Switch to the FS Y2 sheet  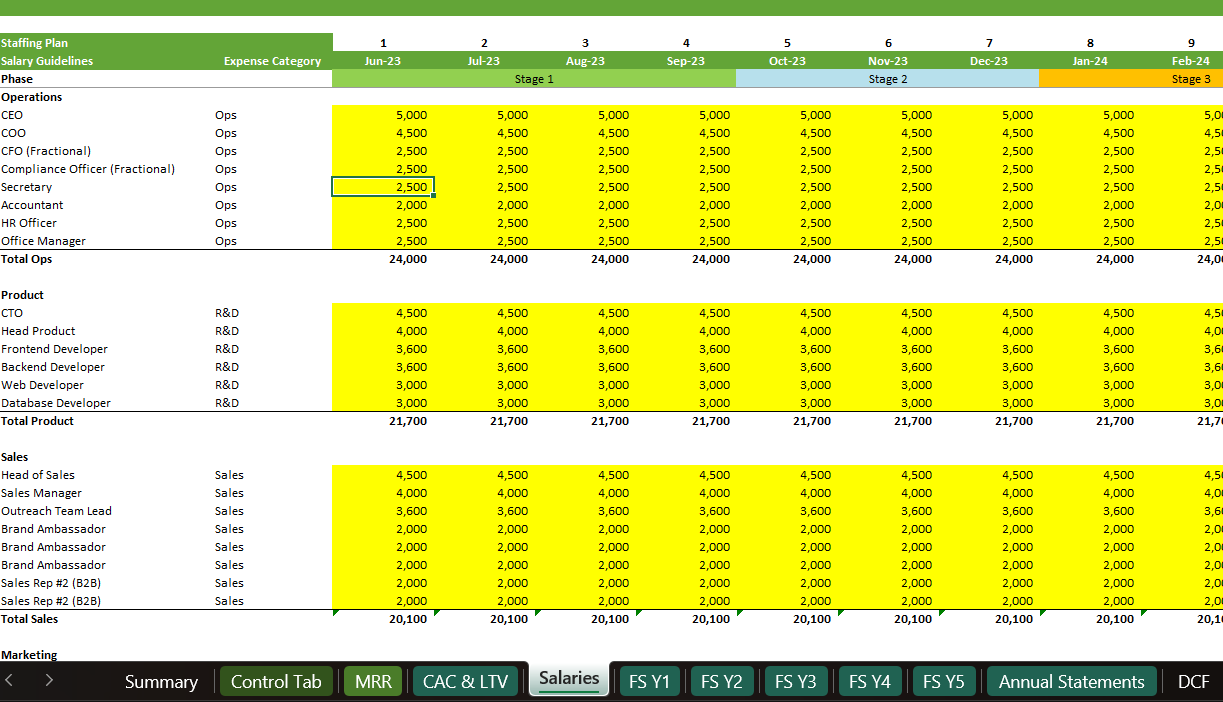[x=722, y=681]
